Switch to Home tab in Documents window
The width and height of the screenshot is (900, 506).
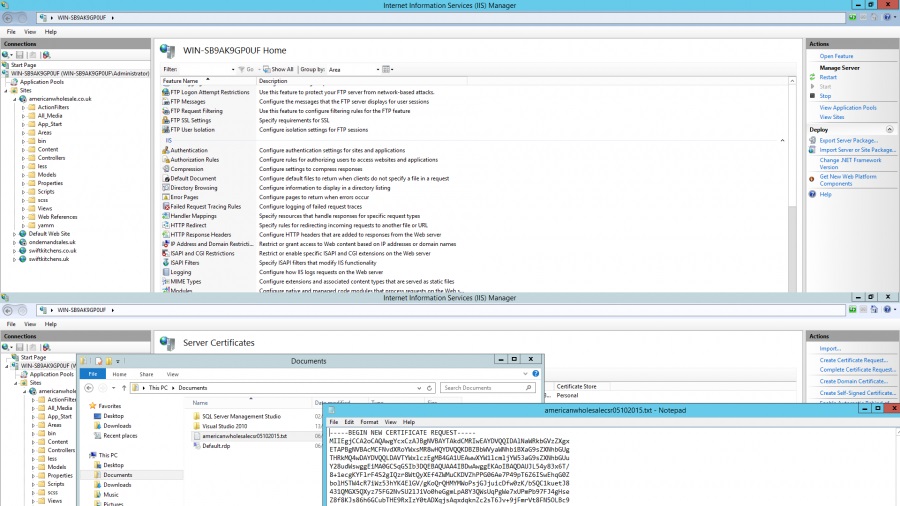click(x=119, y=374)
